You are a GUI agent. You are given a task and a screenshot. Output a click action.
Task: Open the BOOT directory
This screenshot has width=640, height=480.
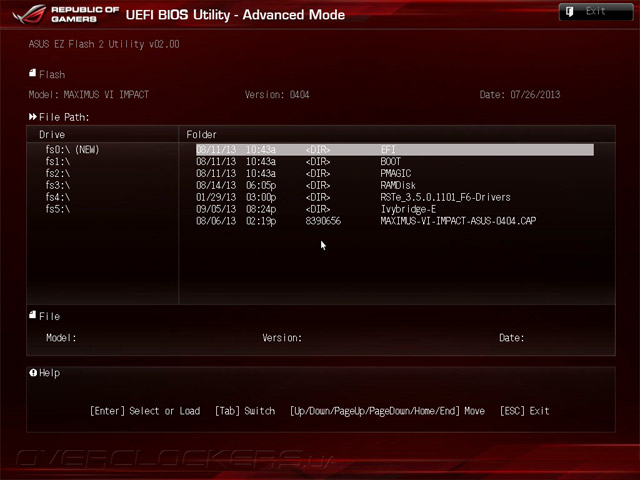390,162
